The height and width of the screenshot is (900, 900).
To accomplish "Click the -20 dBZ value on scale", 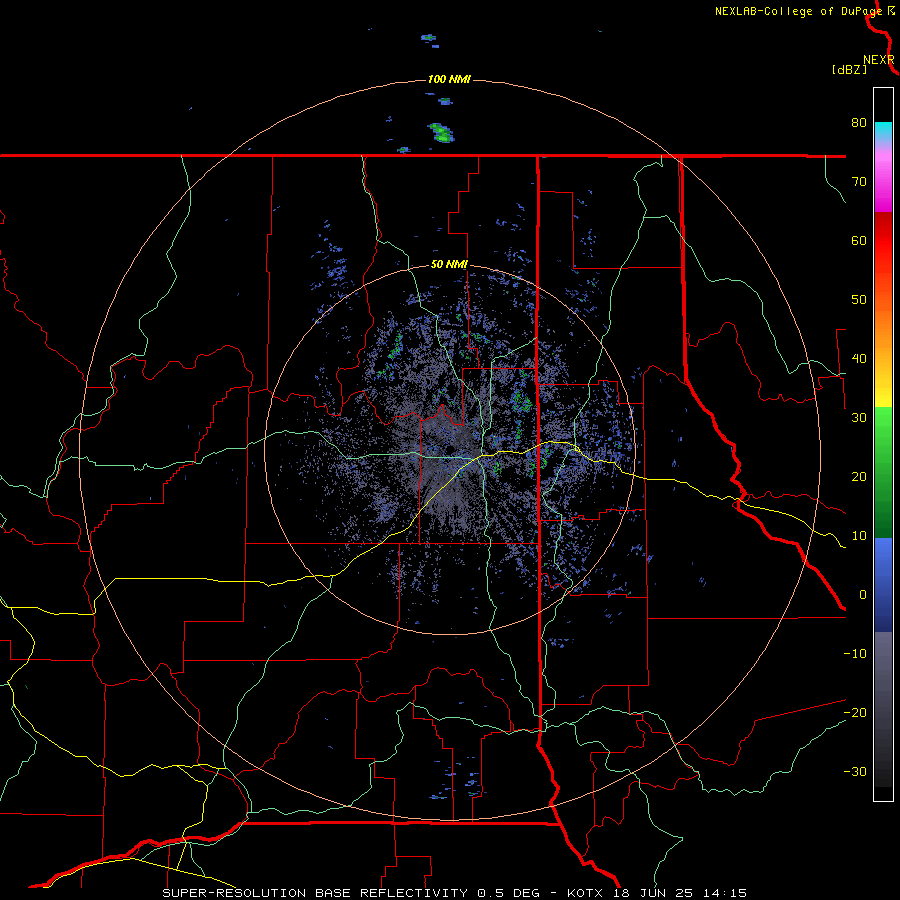I will point(855,713).
